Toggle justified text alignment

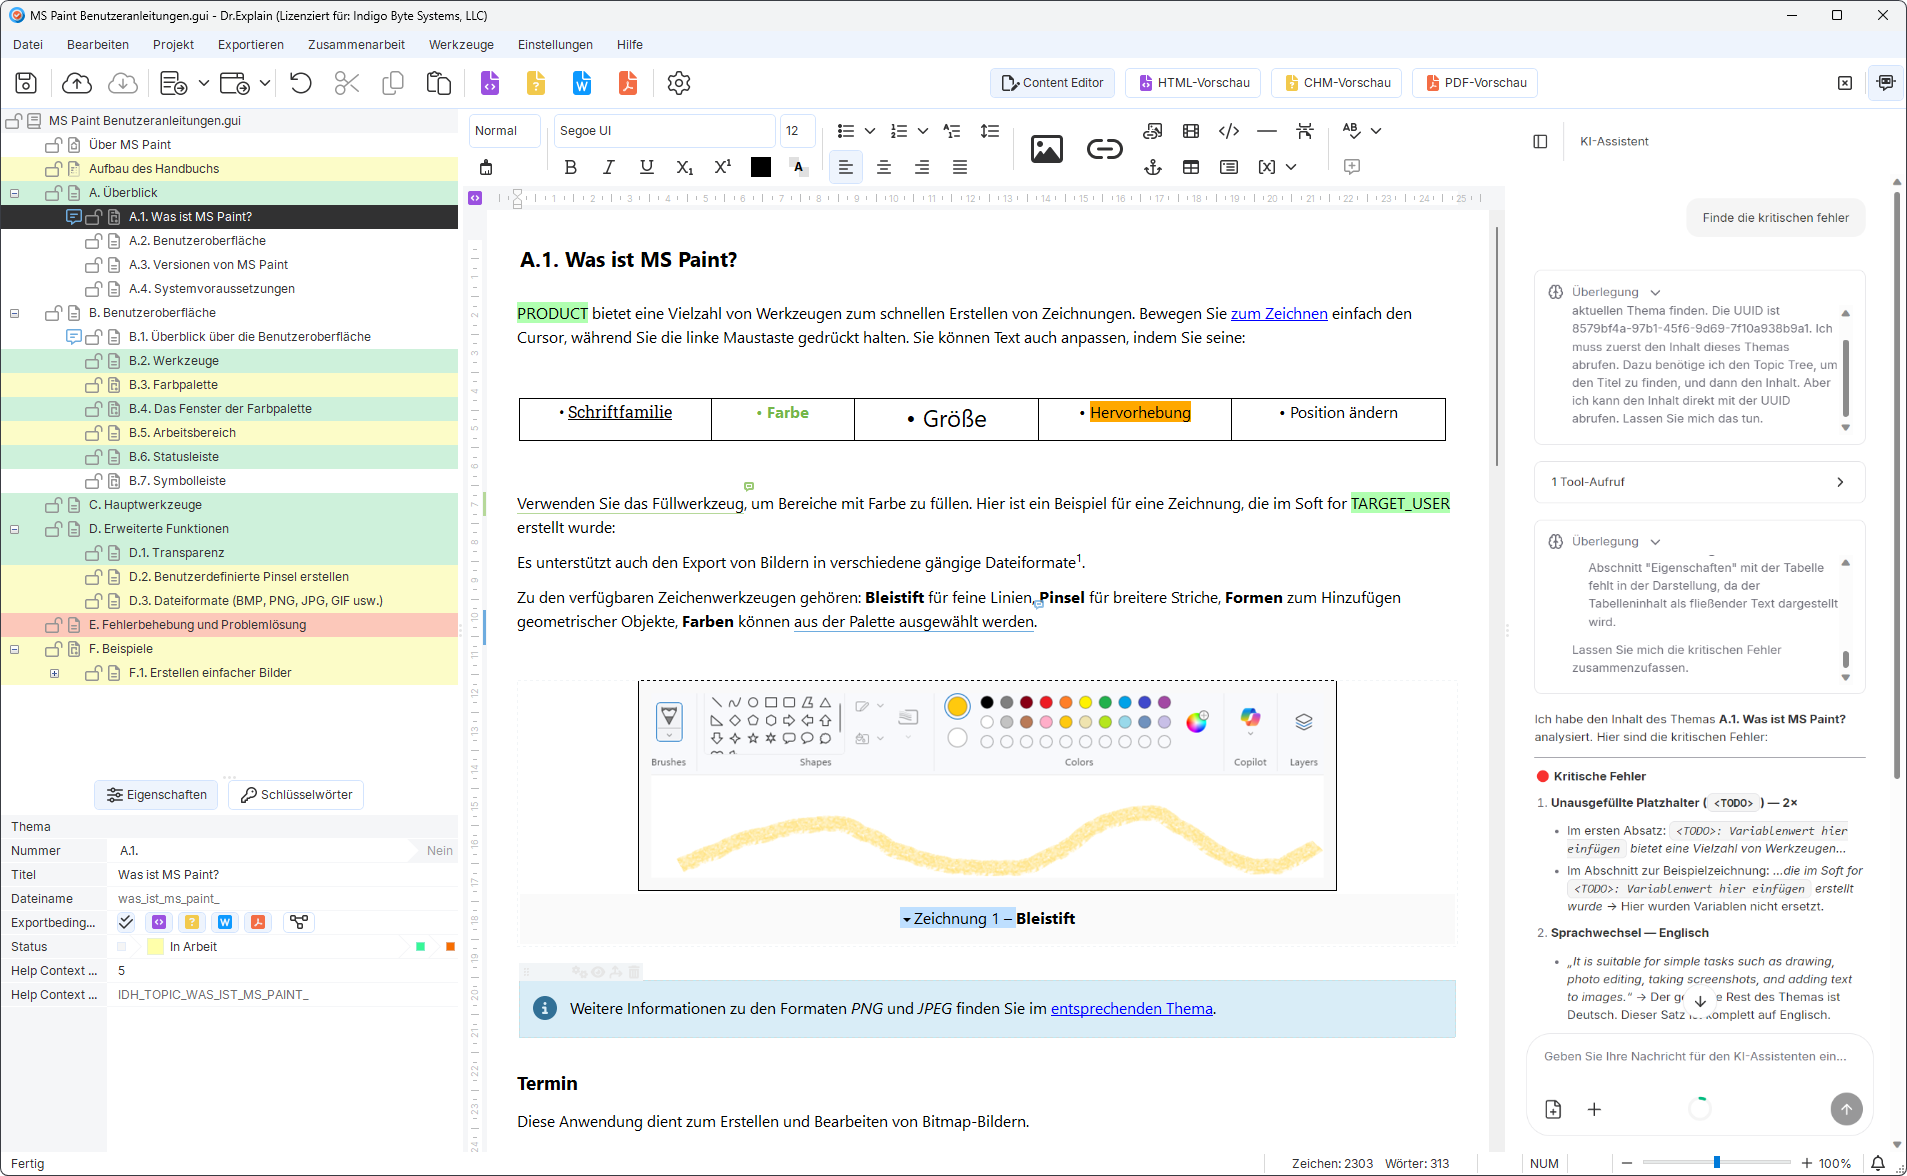960,167
